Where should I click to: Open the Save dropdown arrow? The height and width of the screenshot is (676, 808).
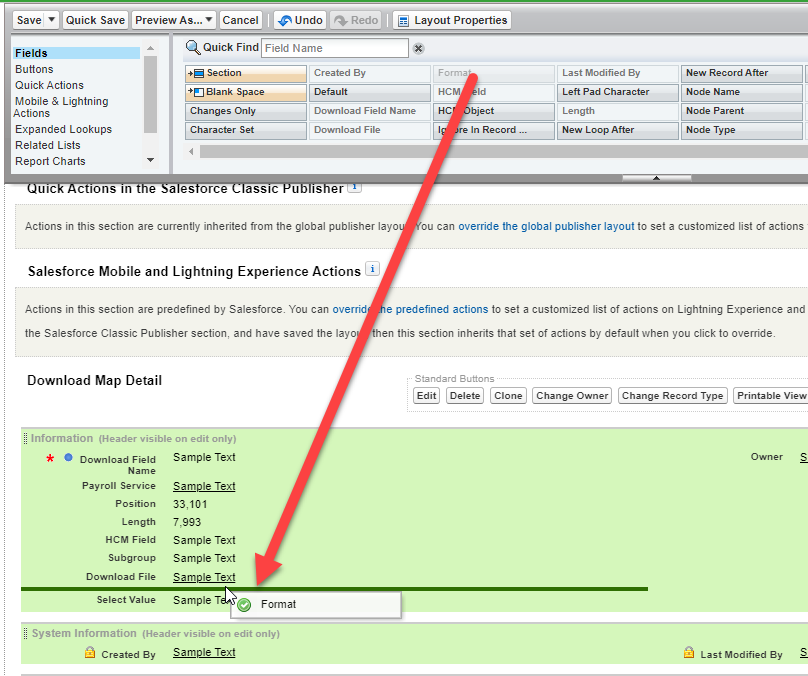(x=52, y=20)
